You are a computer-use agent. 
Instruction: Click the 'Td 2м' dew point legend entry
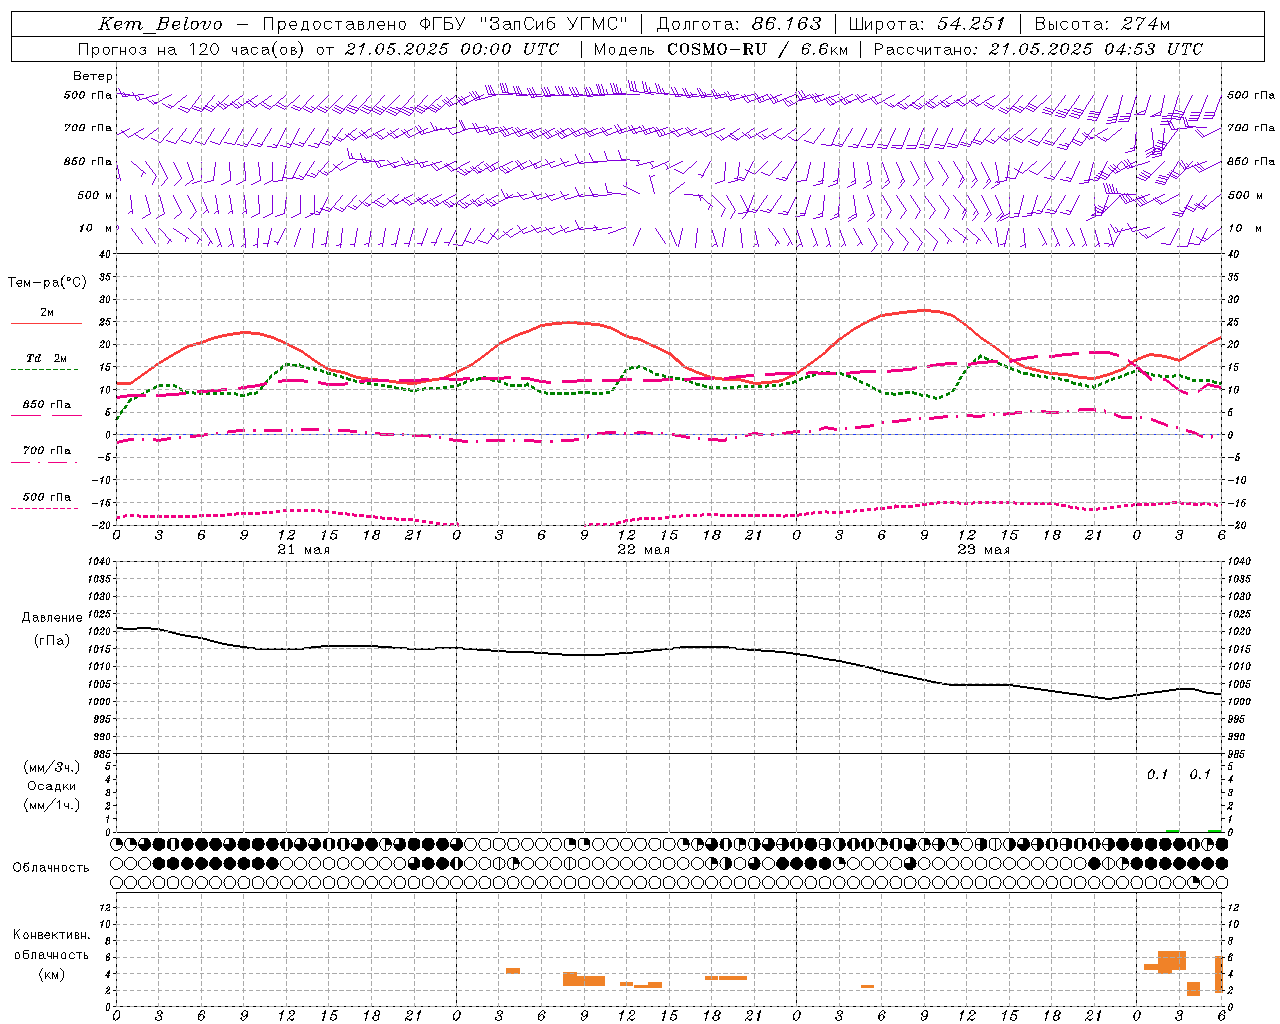pyautogui.click(x=46, y=359)
